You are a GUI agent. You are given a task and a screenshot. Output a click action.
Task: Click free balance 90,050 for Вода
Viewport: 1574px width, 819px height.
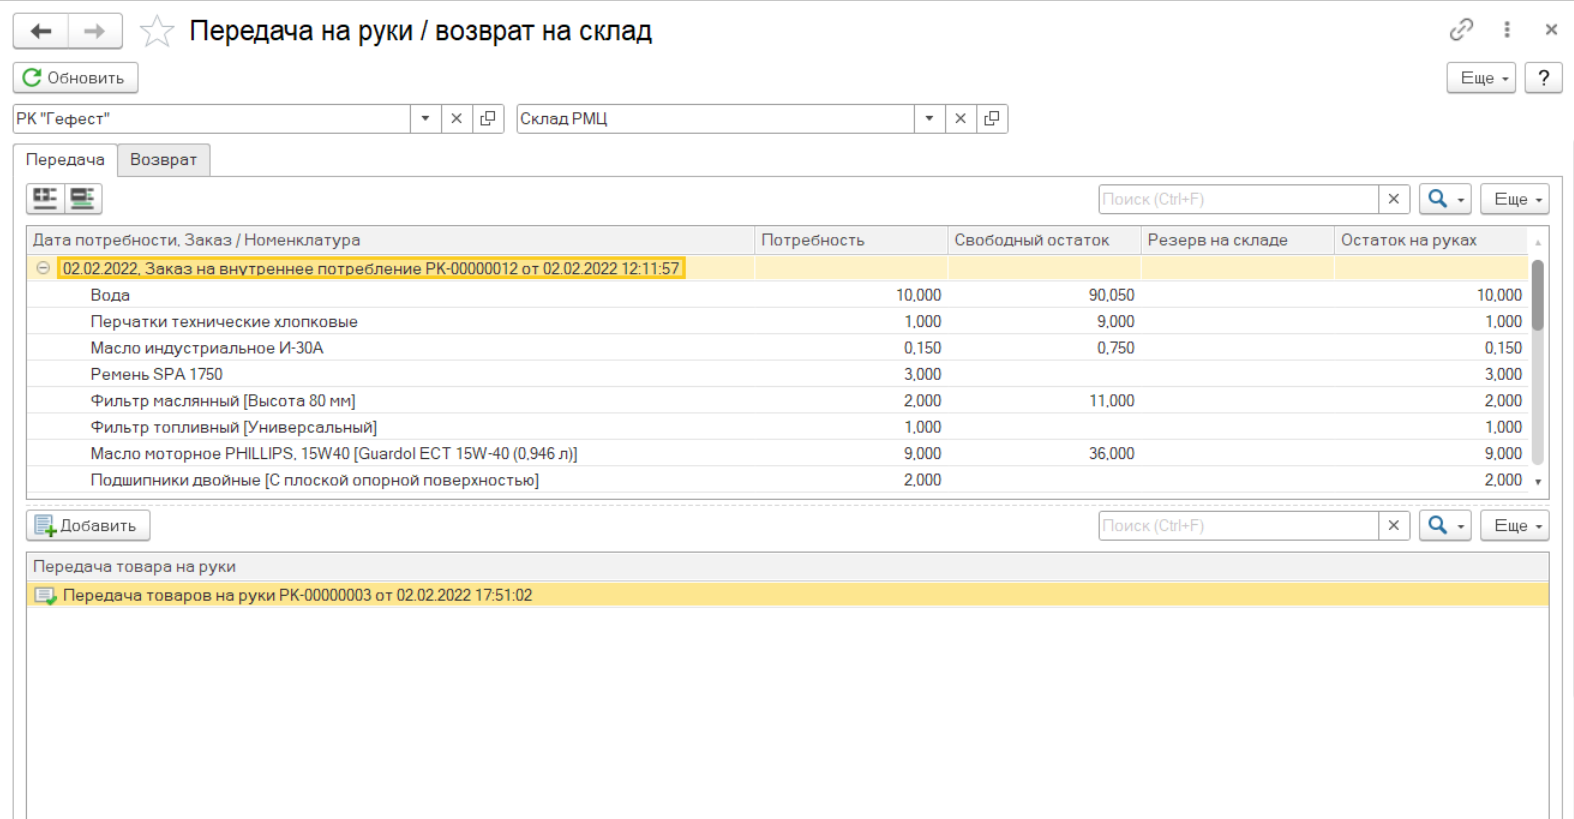pyautogui.click(x=1111, y=295)
